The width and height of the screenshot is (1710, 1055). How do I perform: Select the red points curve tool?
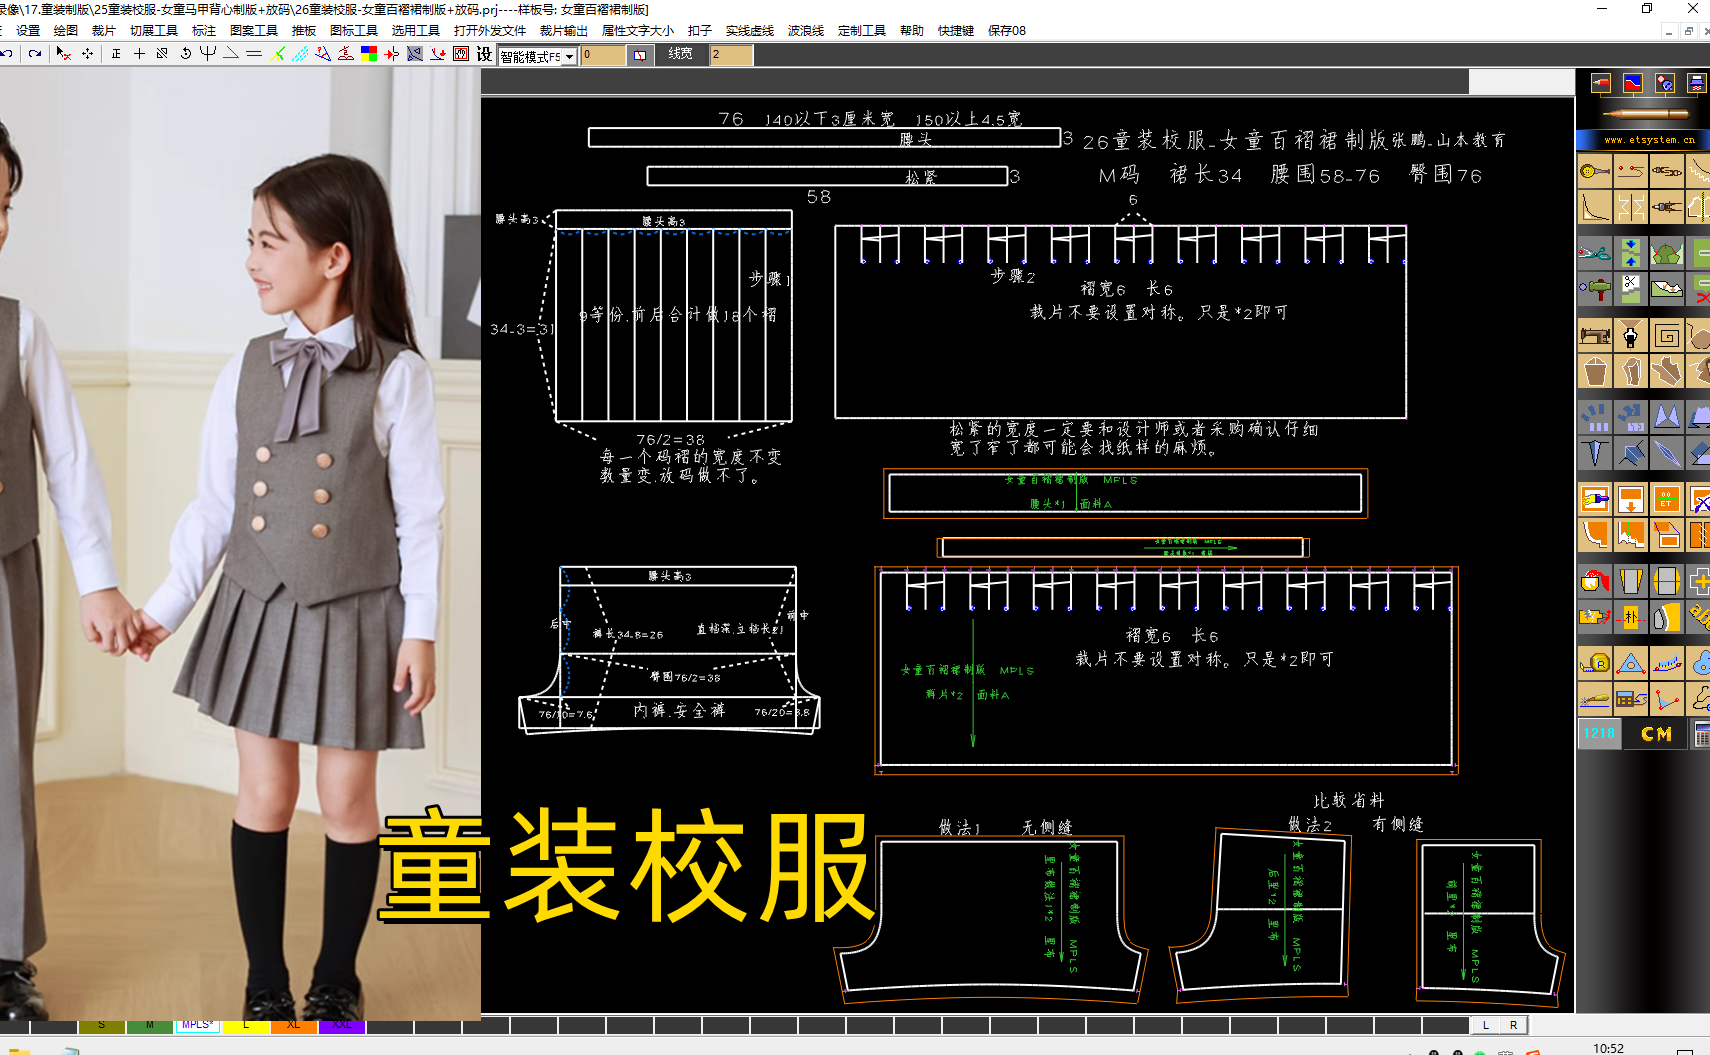point(1631,172)
